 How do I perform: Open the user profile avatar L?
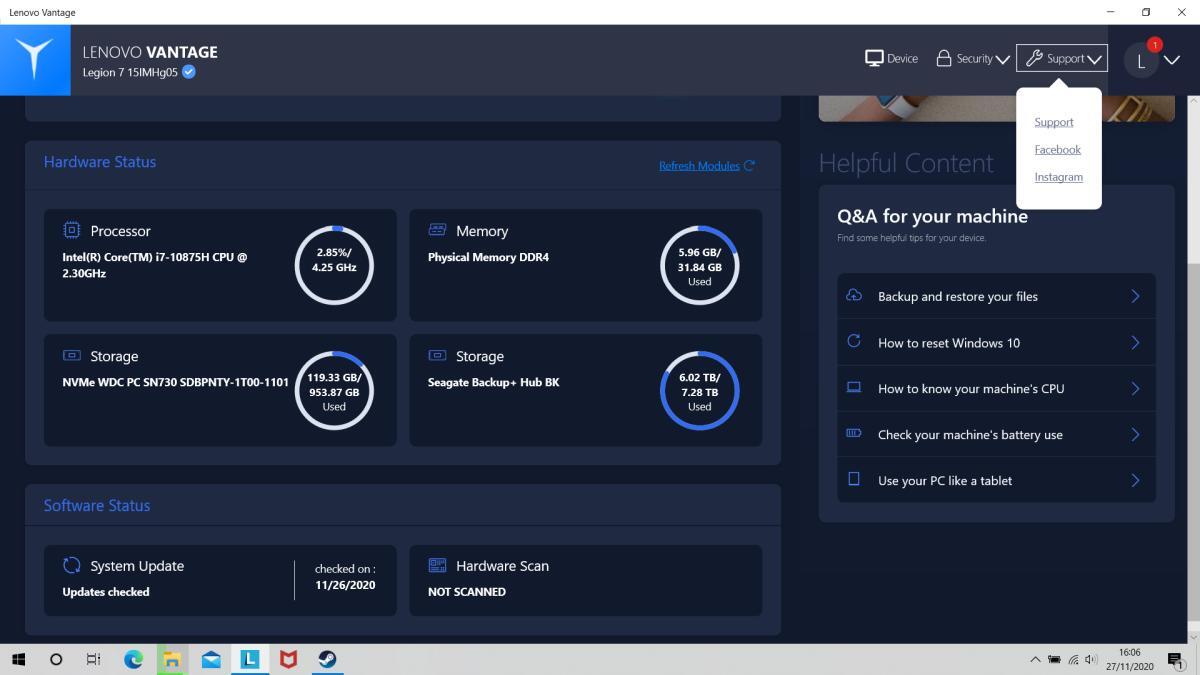pyautogui.click(x=1141, y=60)
